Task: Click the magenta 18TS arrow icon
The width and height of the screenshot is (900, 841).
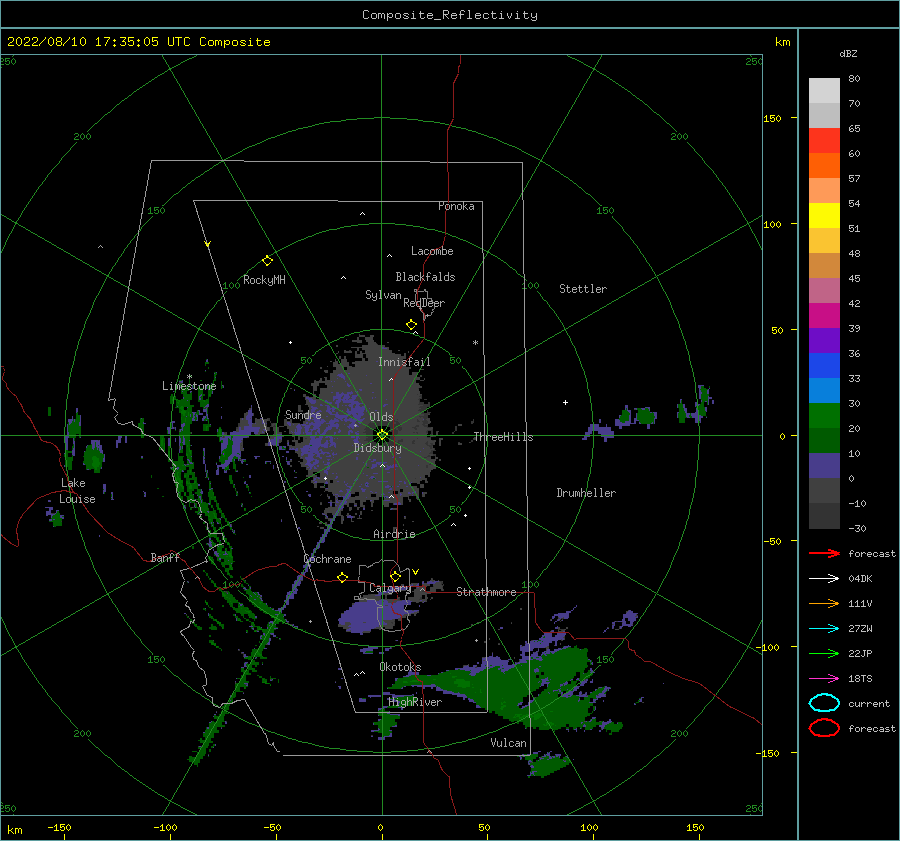Action: tap(824, 679)
